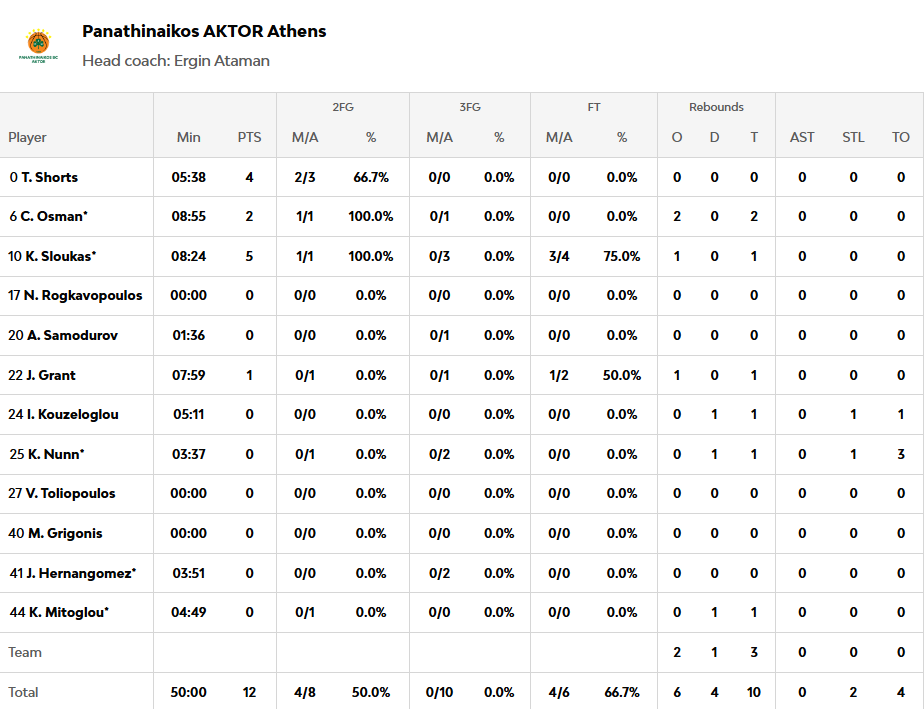Click I. Kouzeloglou player name
The image size is (924, 709).
(73, 414)
